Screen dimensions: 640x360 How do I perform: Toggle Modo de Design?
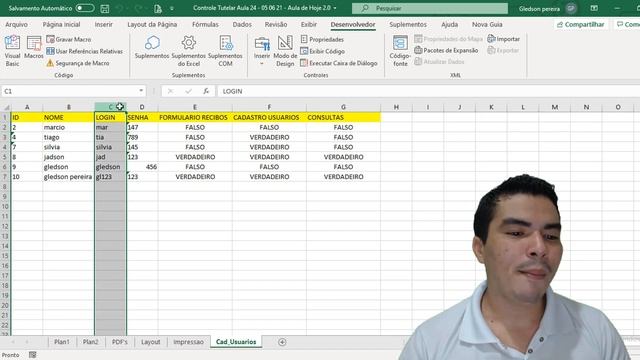click(285, 51)
